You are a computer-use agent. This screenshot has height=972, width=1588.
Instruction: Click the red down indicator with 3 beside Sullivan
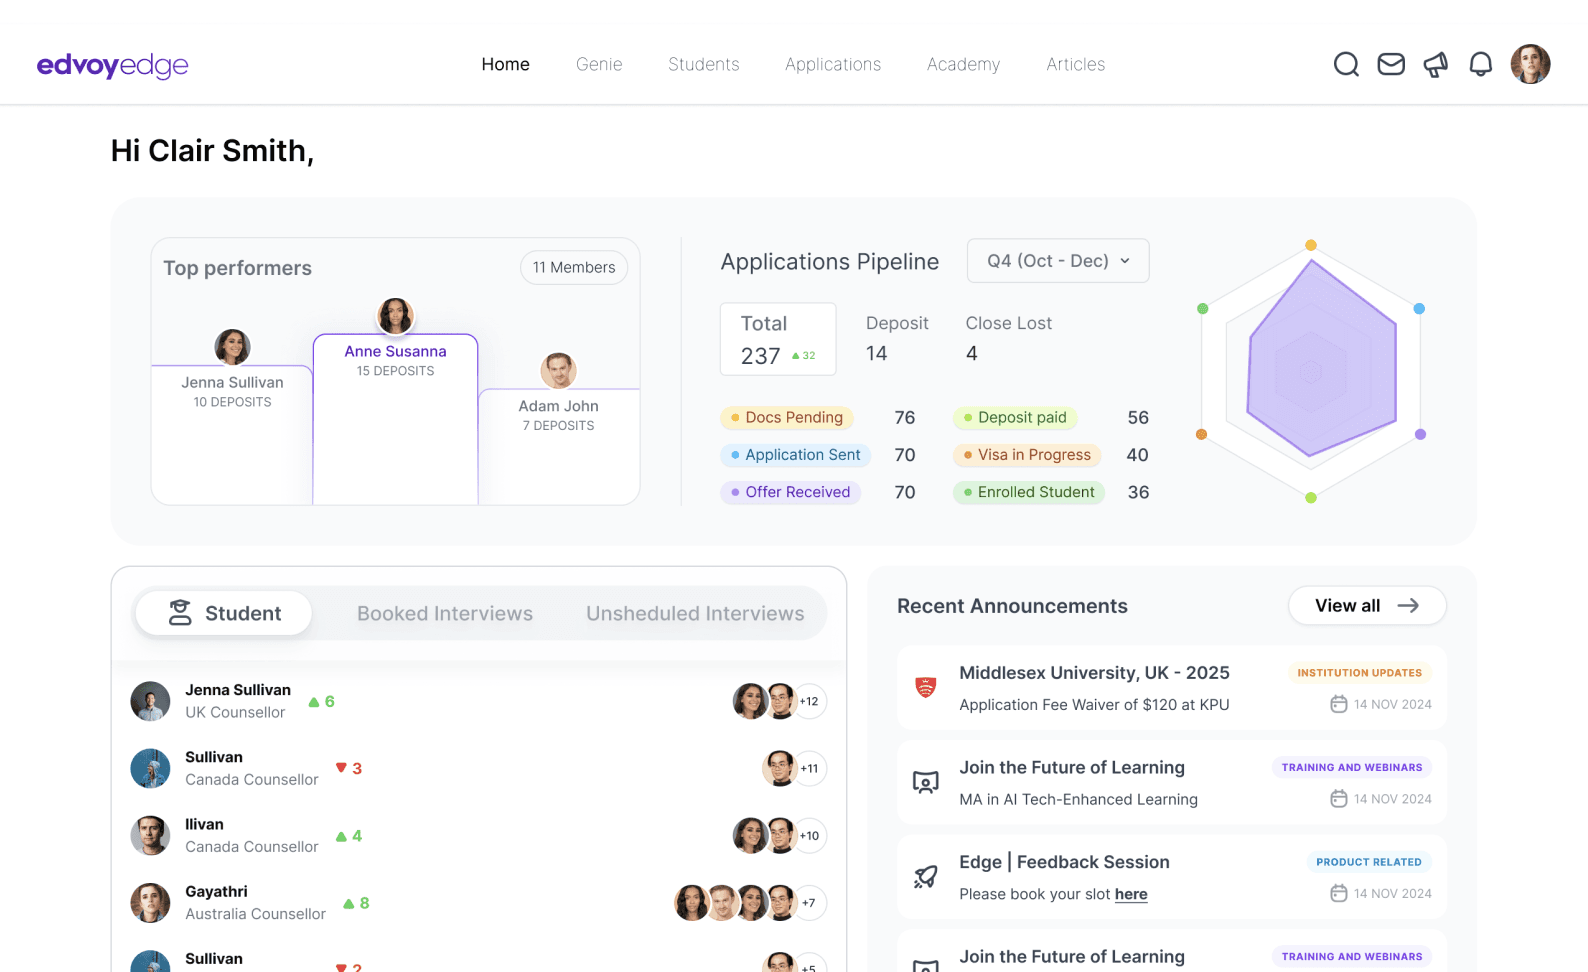pos(348,769)
